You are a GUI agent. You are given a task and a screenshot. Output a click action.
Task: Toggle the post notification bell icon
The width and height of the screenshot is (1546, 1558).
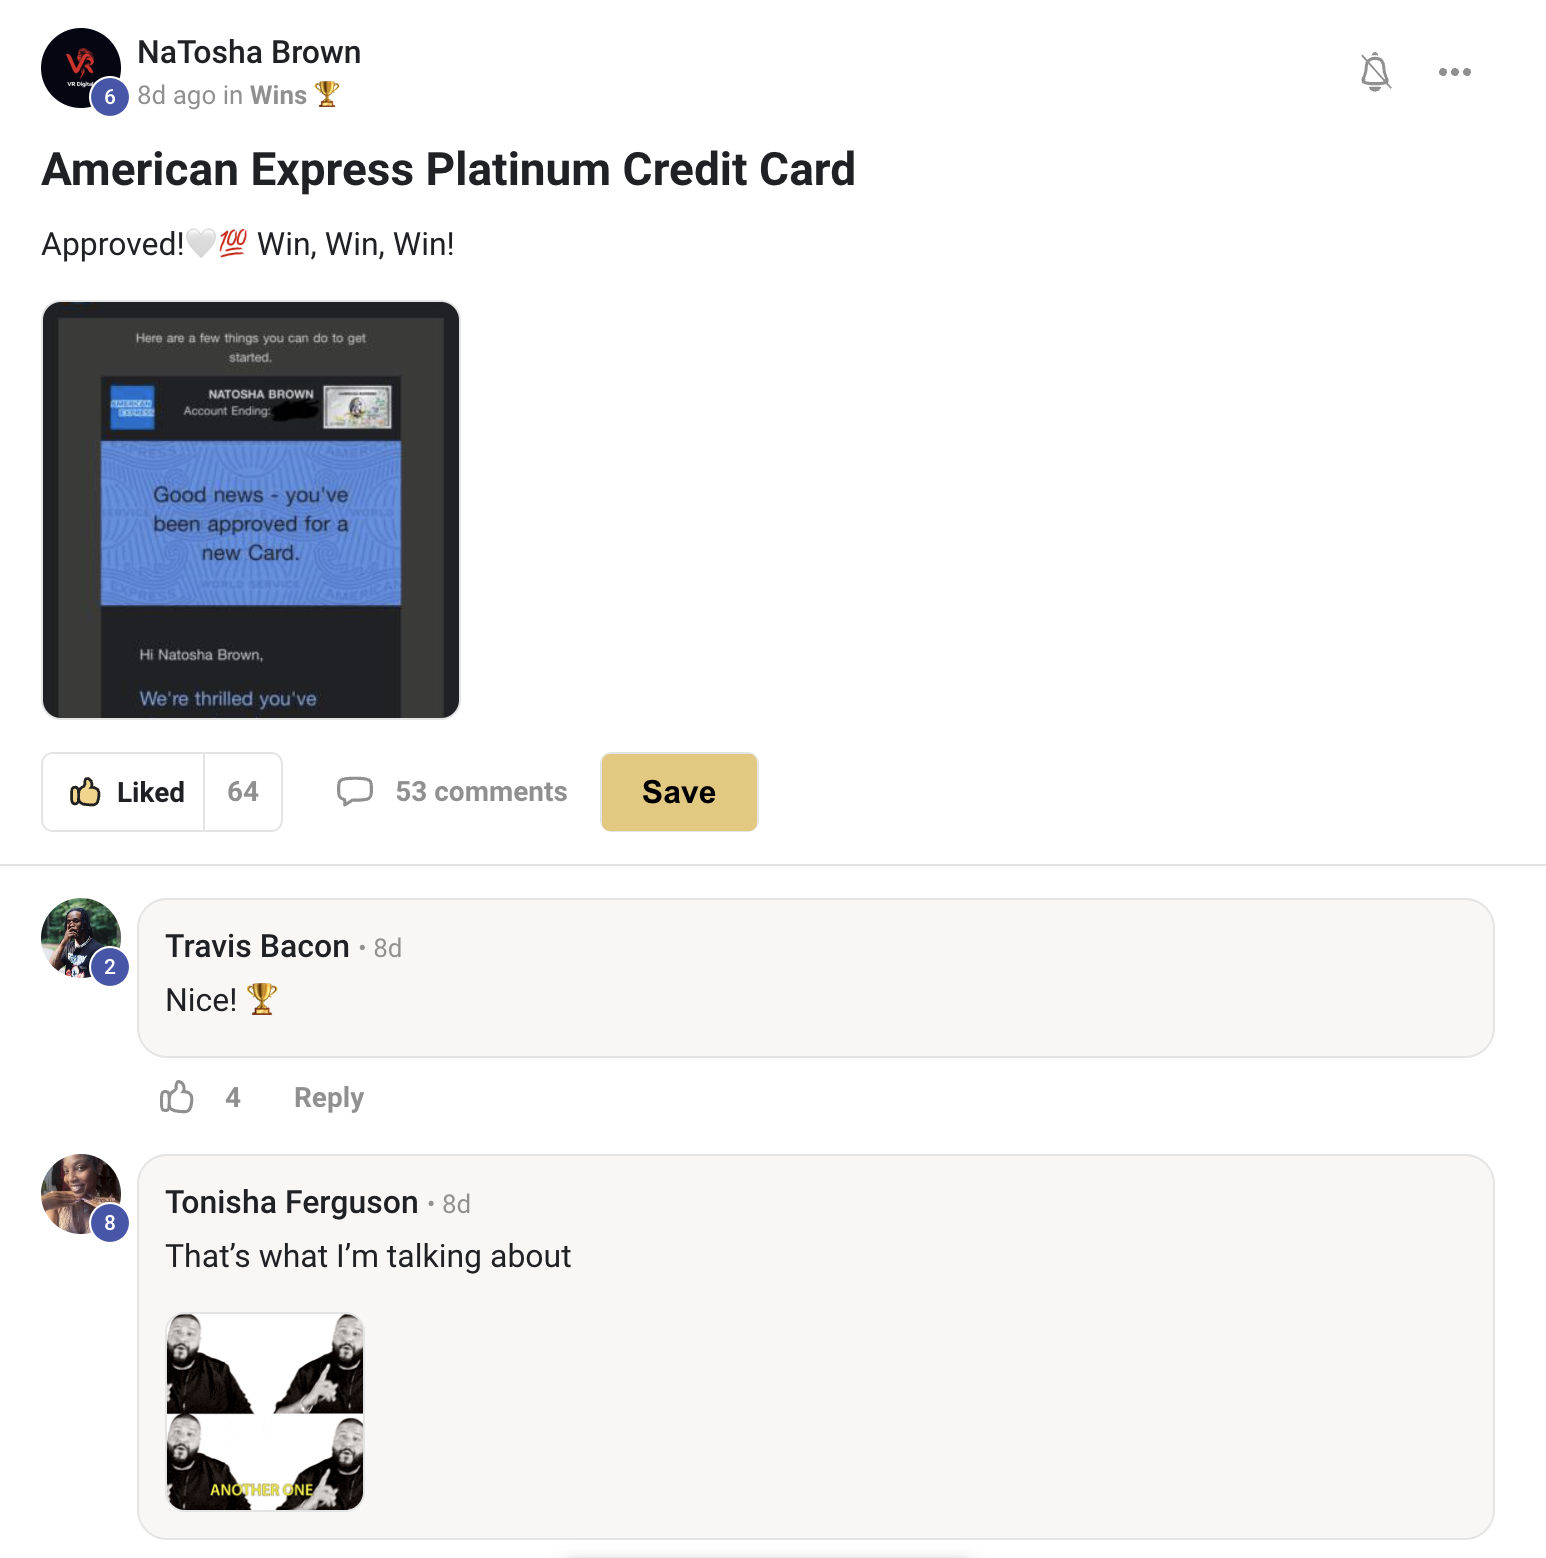(x=1375, y=72)
